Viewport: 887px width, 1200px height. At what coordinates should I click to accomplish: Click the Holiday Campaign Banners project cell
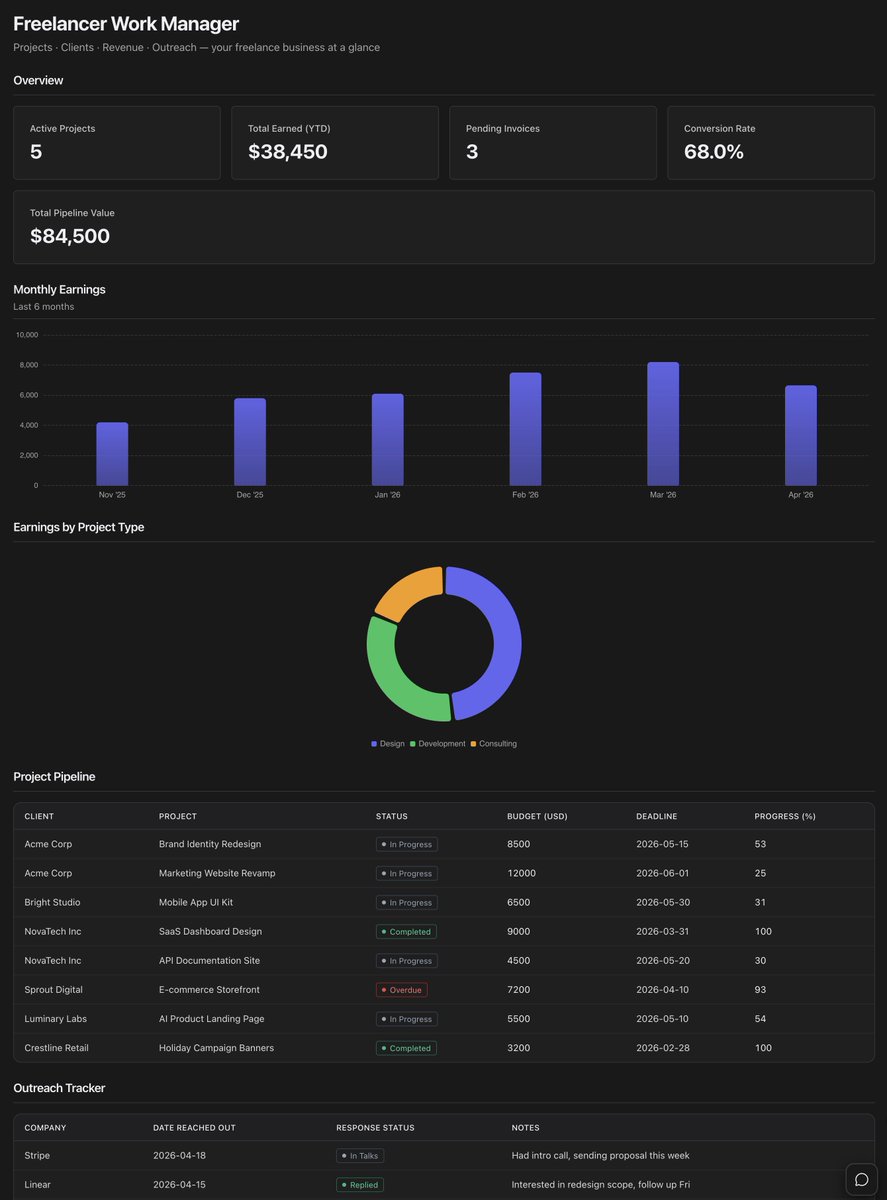click(x=216, y=1048)
